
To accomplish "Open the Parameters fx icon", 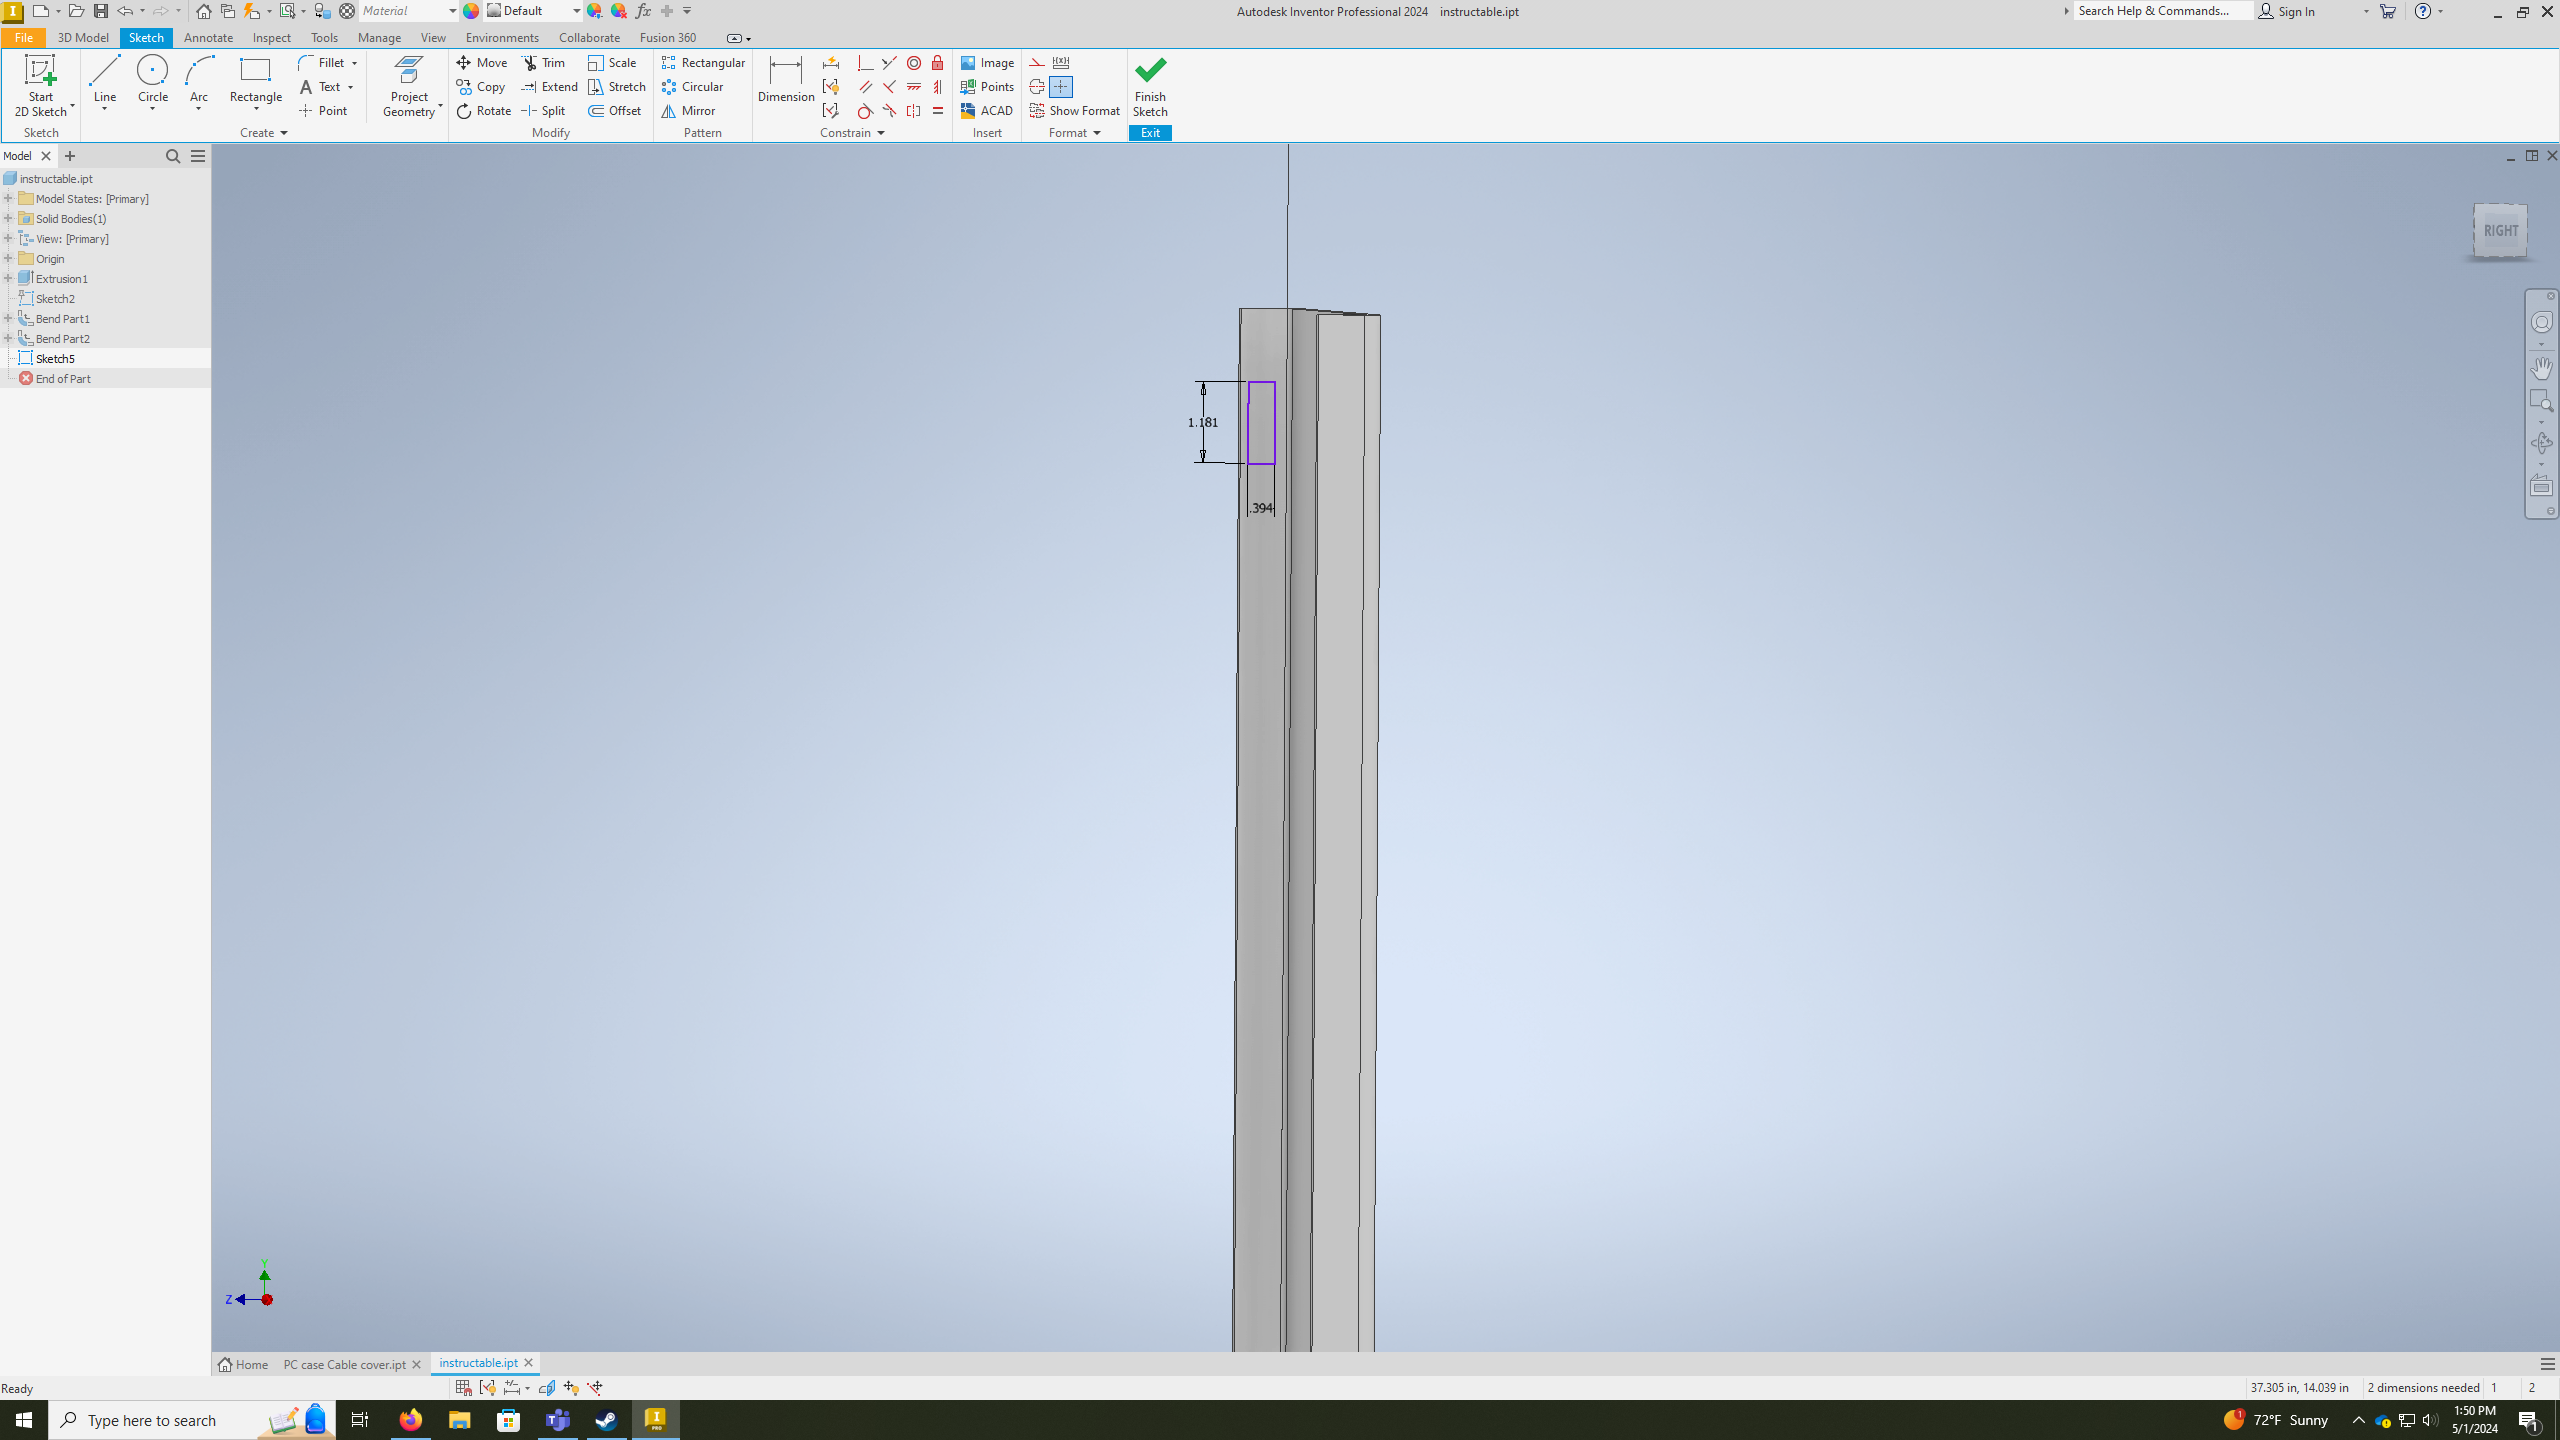I will pos(643,11).
